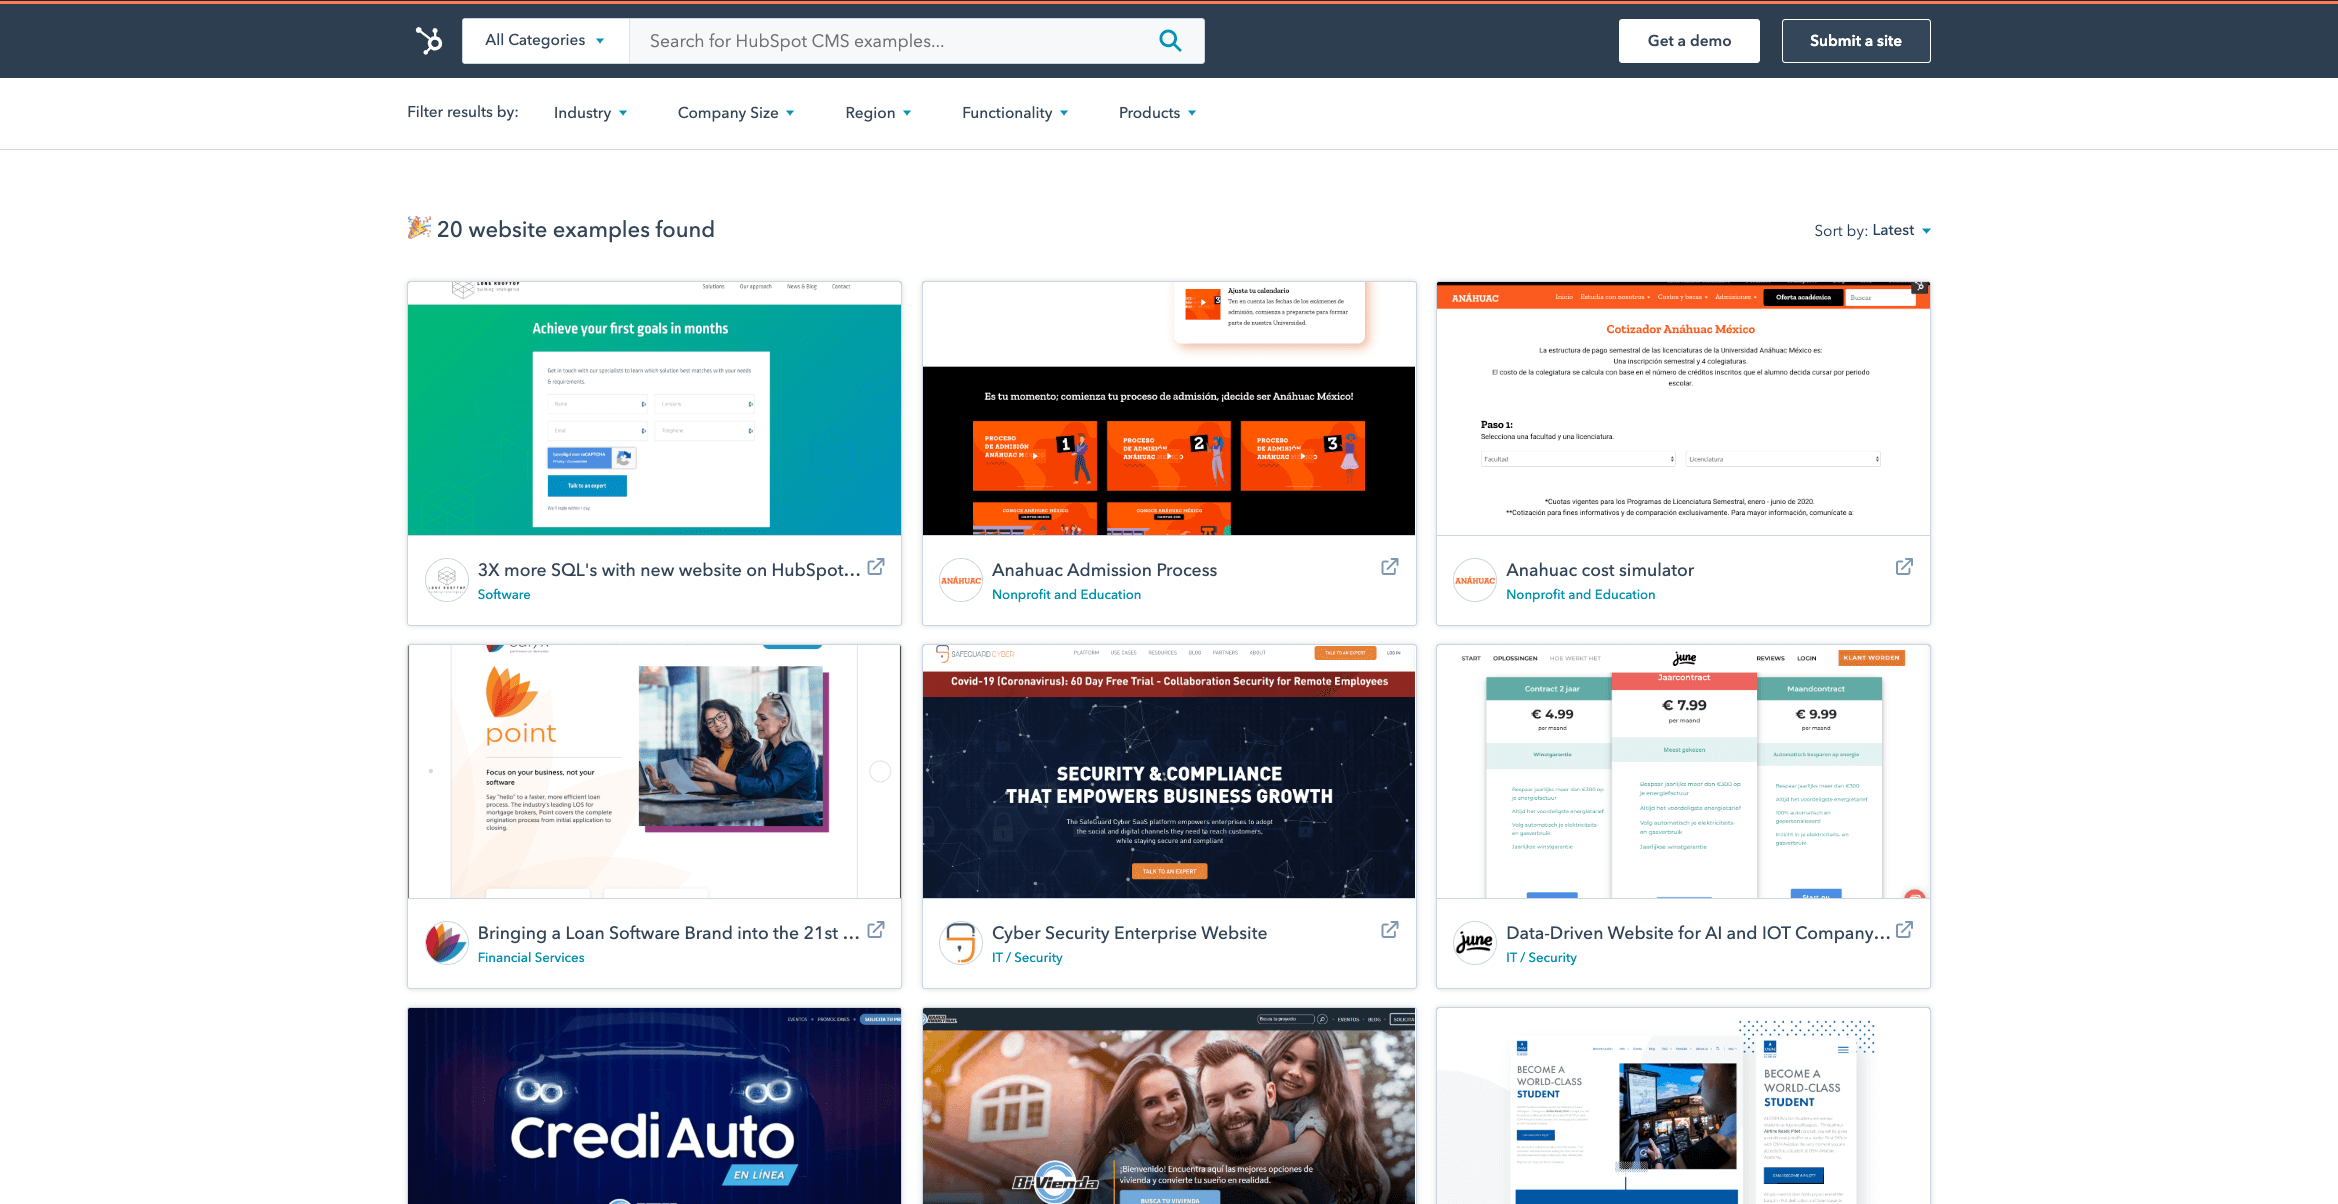This screenshot has height=1204, width=2338.
Task: Click June logo beside Data-Driven Website title
Action: (x=1475, y=943)
